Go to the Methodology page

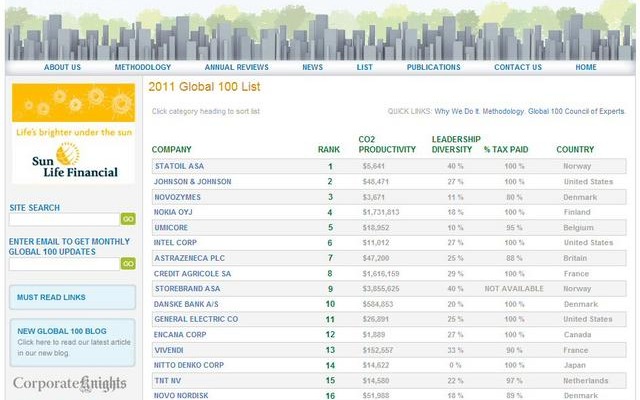pyautogui.click(x=142, y=67)
